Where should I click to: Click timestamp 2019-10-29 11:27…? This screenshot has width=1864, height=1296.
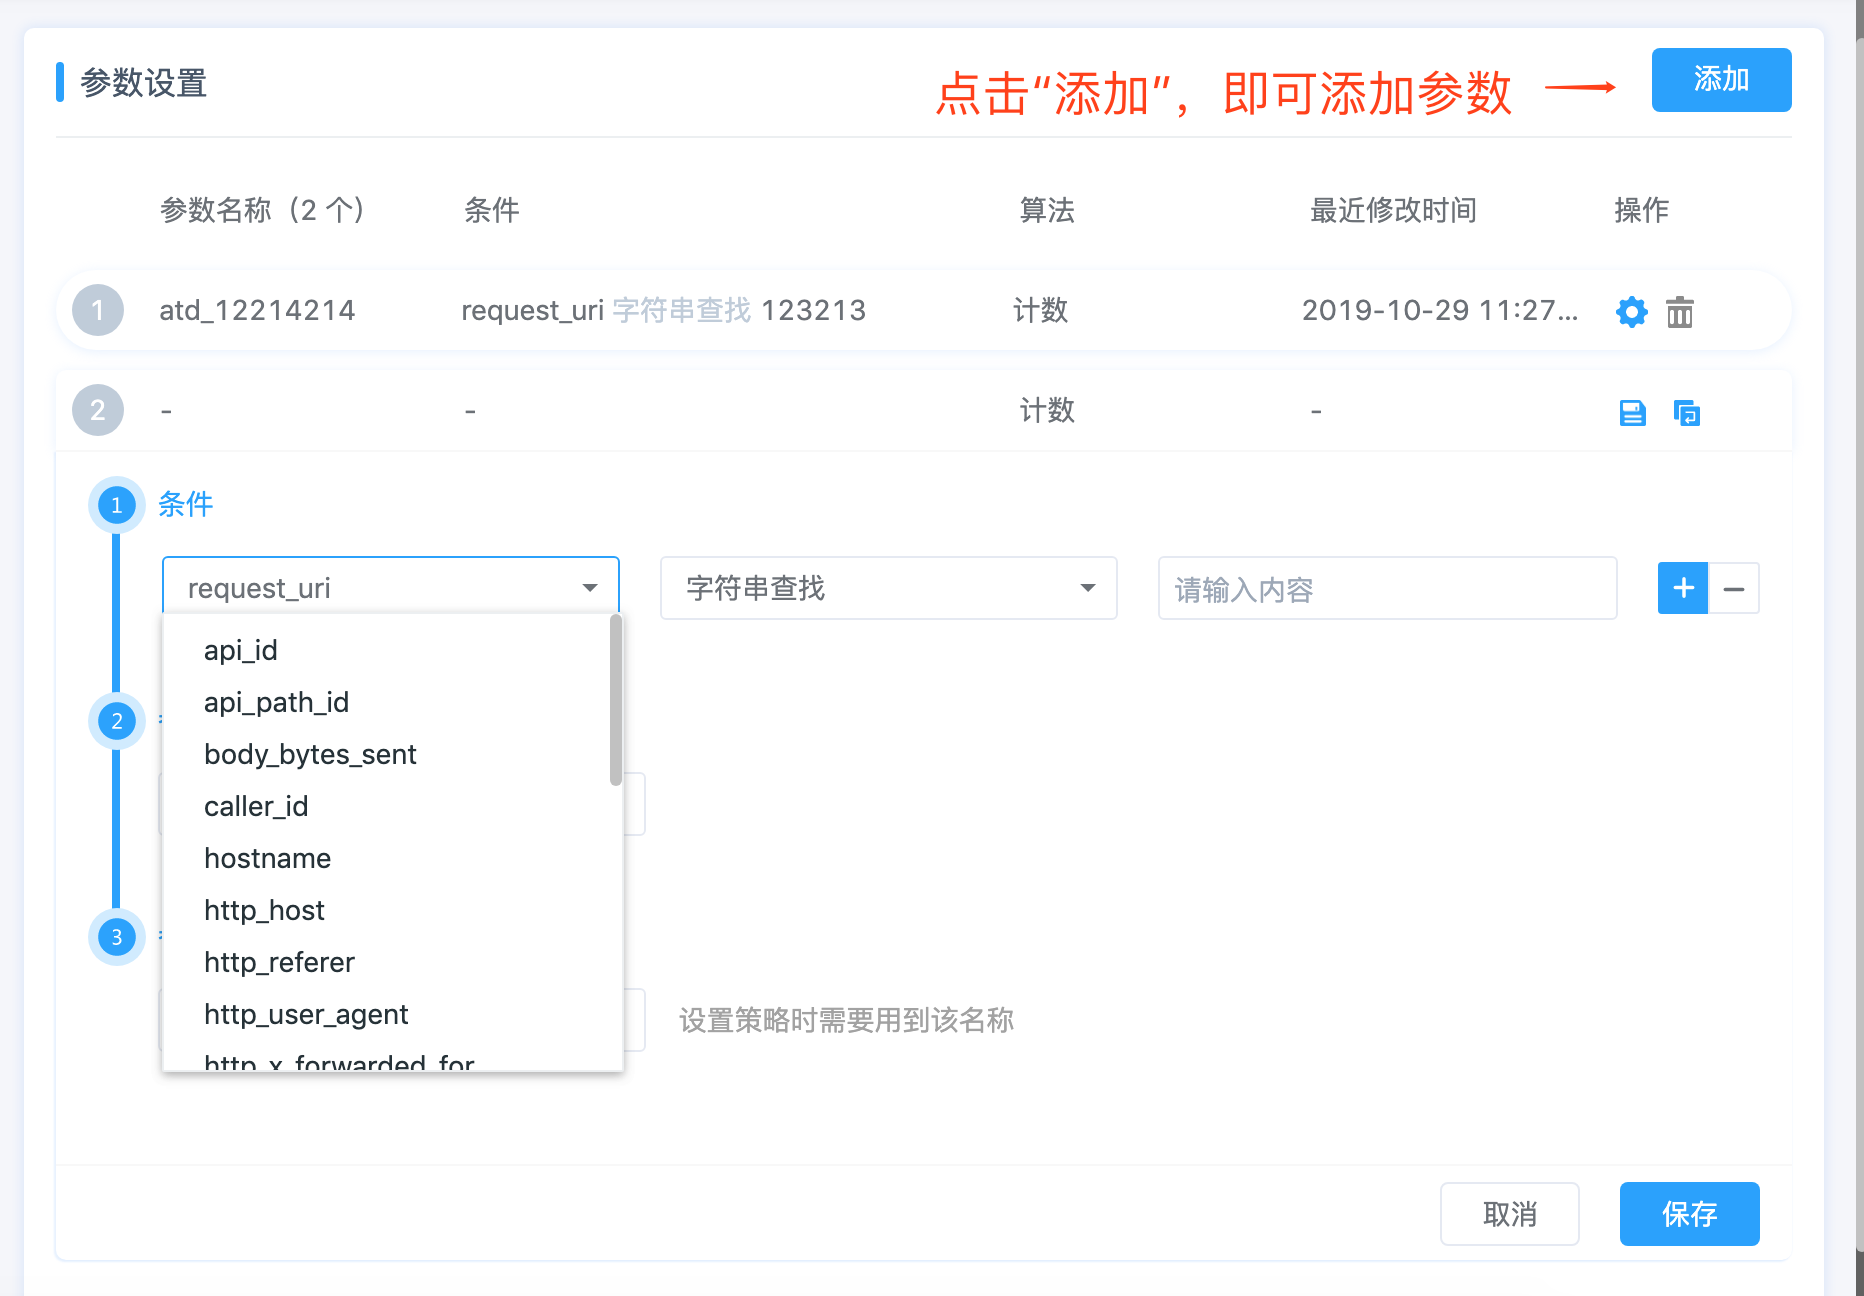click(x=1440, y=310)
